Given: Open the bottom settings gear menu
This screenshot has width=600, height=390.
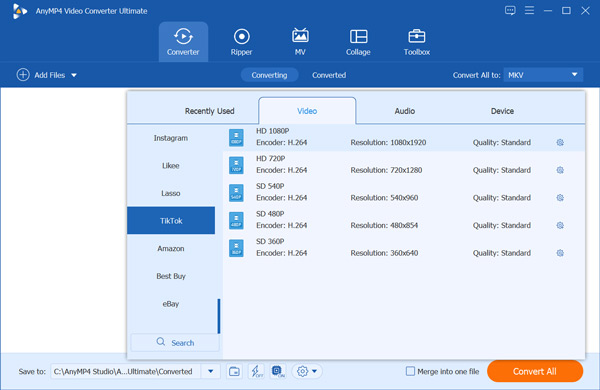Looking at the screenshot, I should (307, 371).
